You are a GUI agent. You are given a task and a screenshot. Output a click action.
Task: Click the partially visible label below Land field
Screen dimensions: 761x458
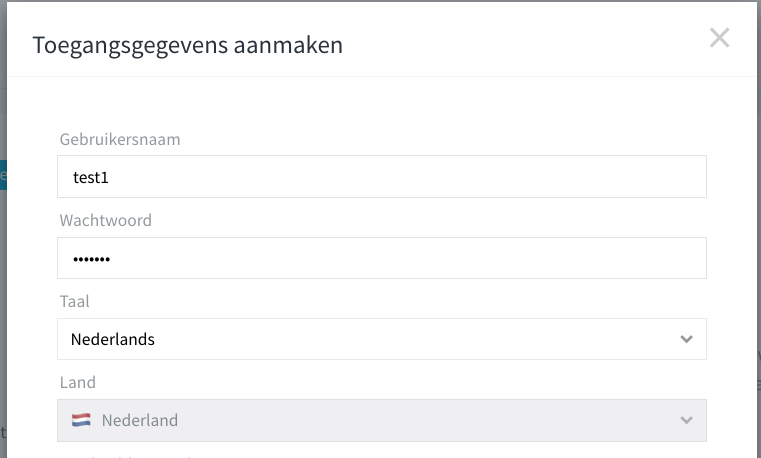point(126,456)
